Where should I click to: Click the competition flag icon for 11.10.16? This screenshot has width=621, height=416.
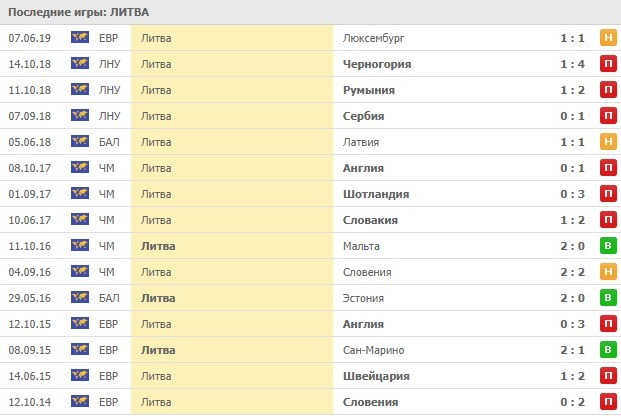(x=80, y=246)
